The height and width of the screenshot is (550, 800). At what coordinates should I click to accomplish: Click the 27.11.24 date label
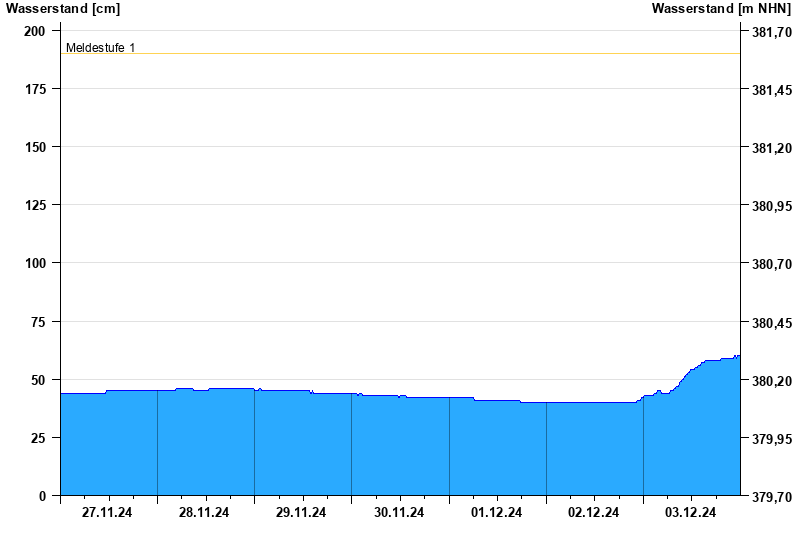[x=107, y=513]
